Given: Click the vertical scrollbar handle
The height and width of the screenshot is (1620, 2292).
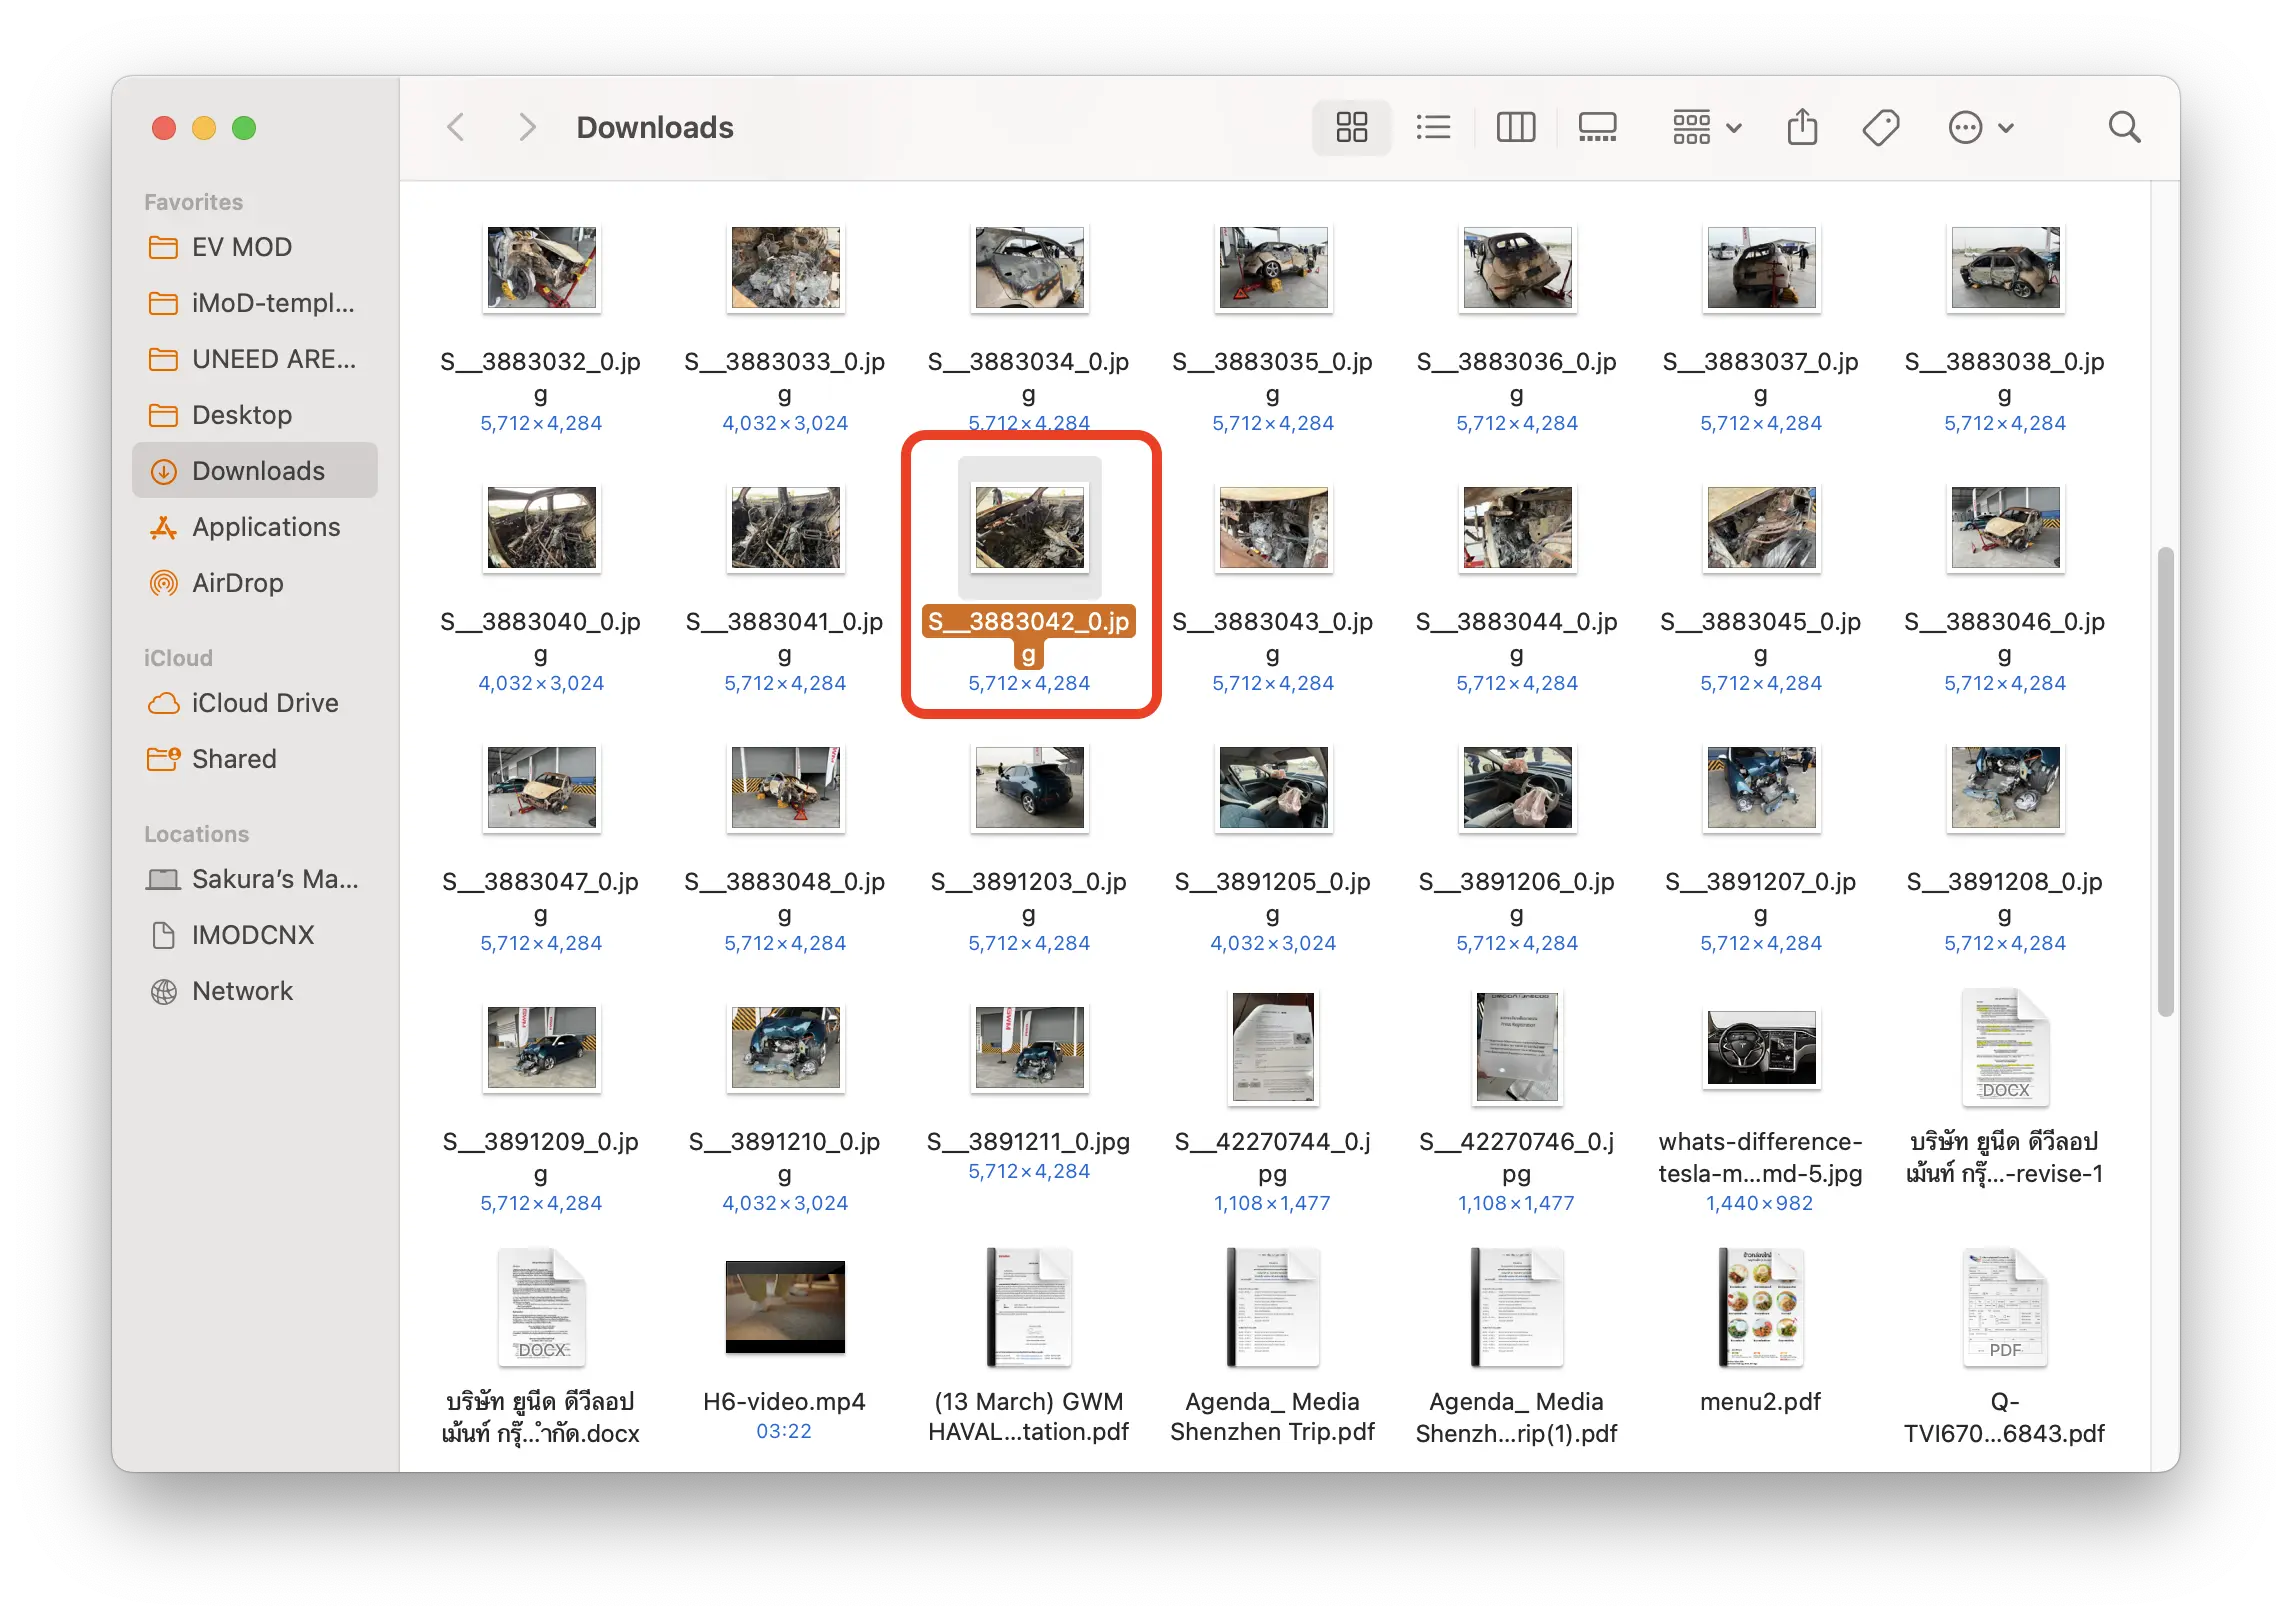Looking at the screenshot, I should [x=2165, y=780].
